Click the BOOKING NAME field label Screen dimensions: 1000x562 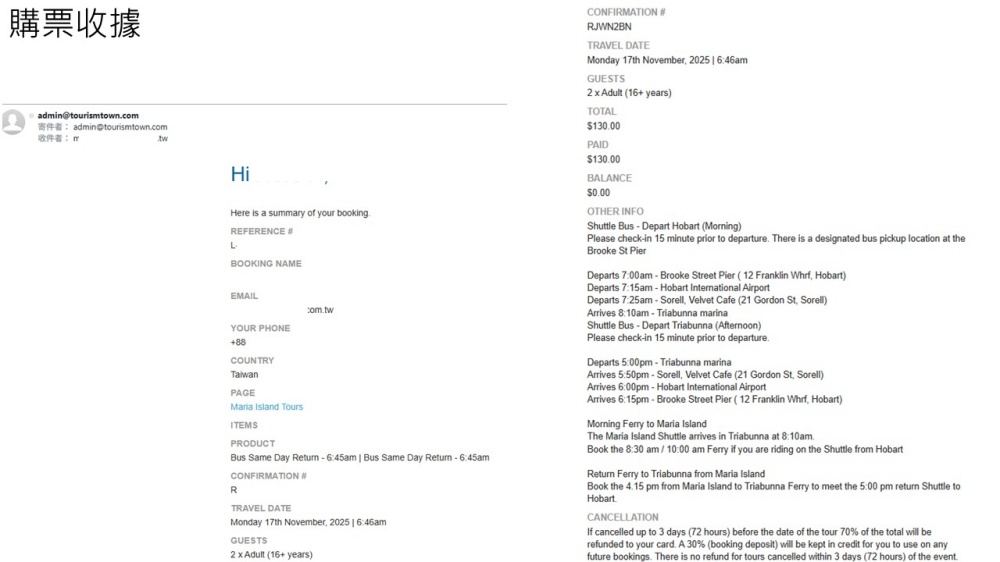tap(265, 264)
